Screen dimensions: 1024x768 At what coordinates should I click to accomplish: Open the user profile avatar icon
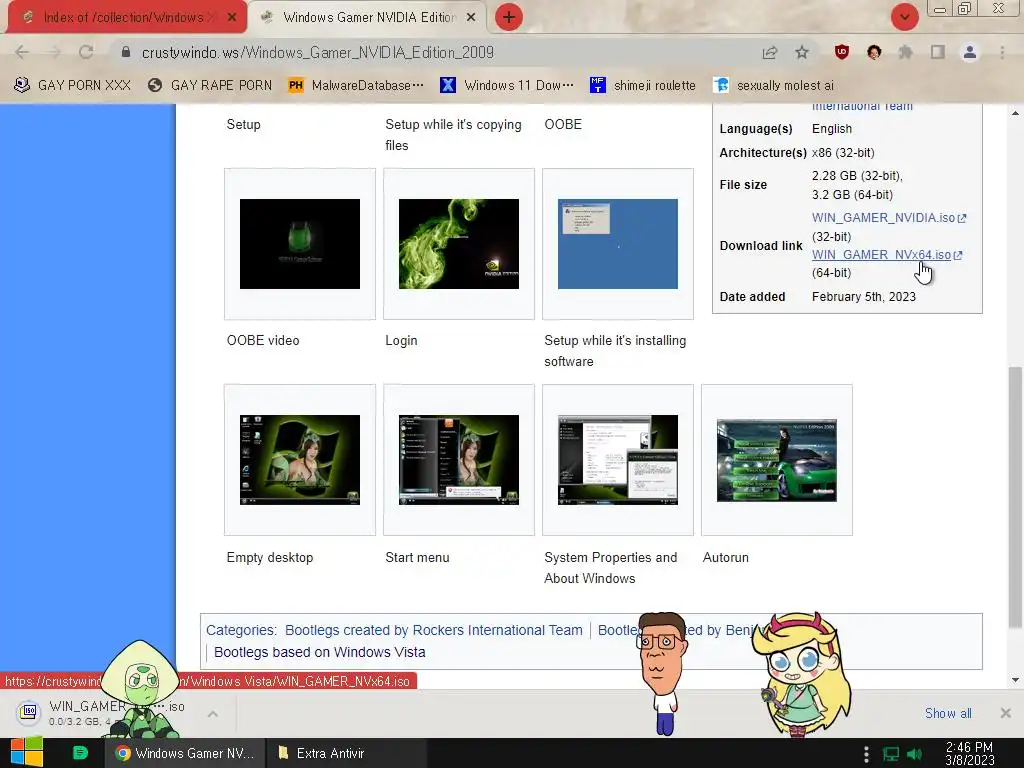point(970,52)
